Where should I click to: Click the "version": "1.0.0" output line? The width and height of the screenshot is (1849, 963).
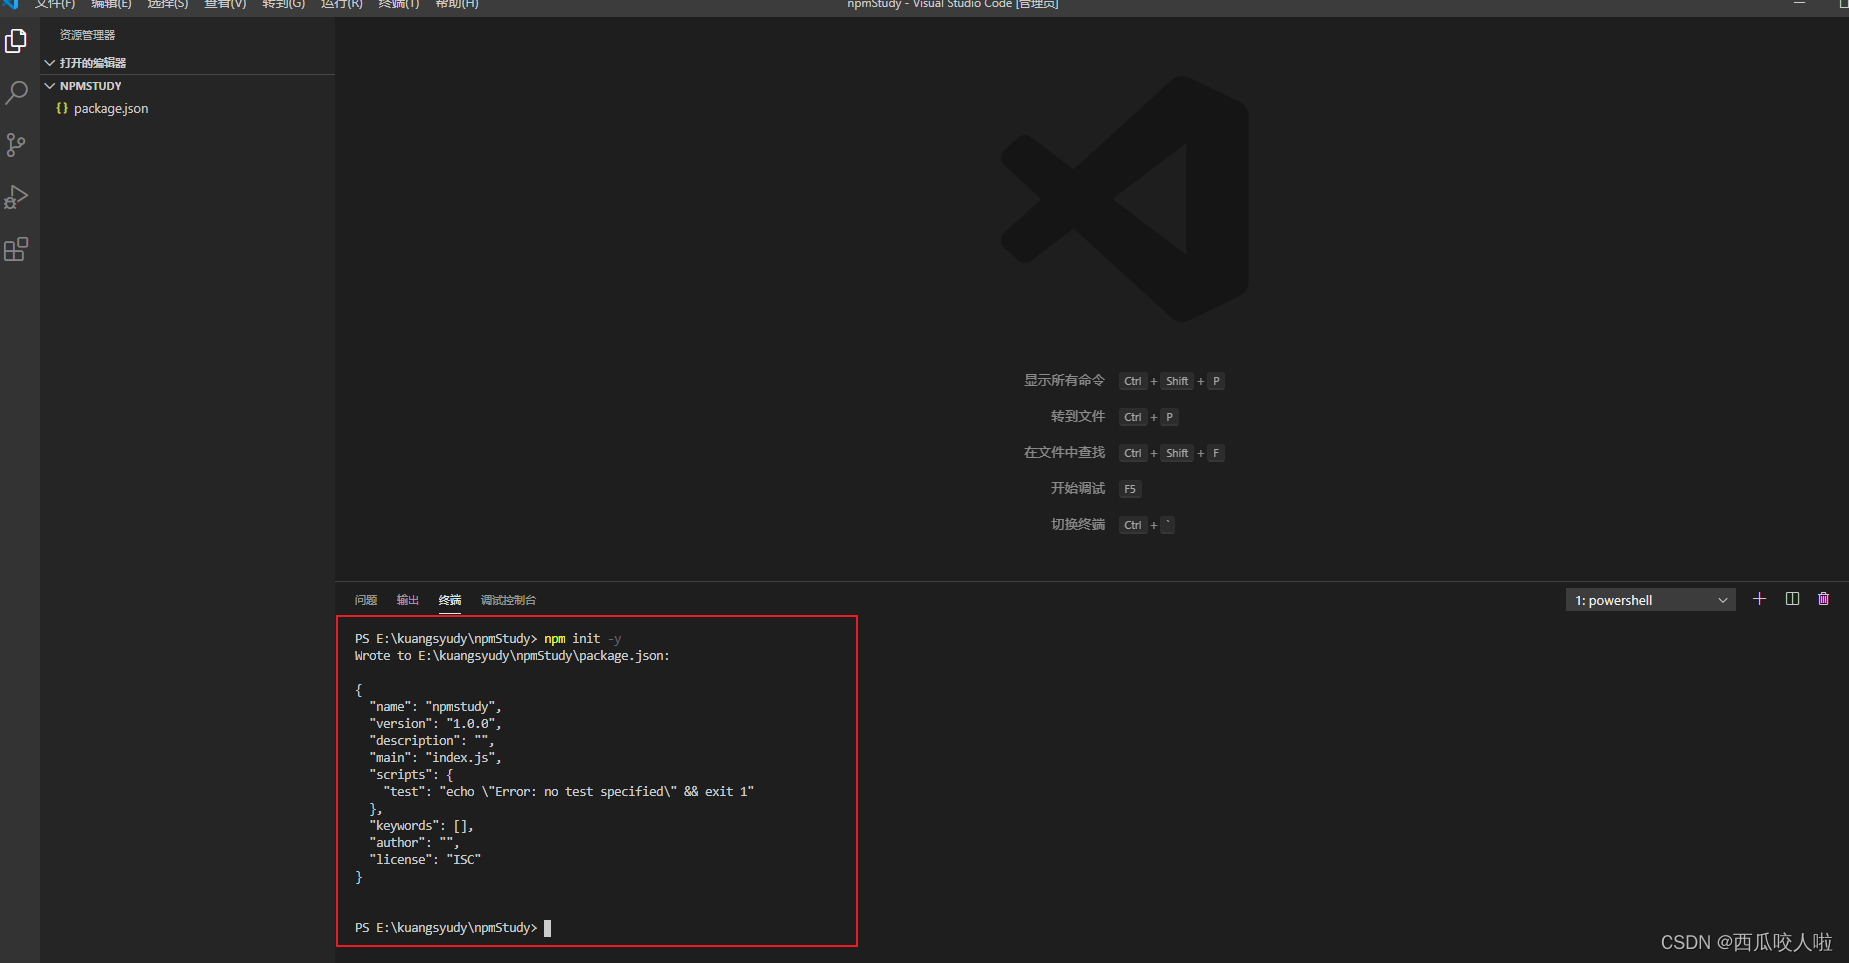point(435,724)
